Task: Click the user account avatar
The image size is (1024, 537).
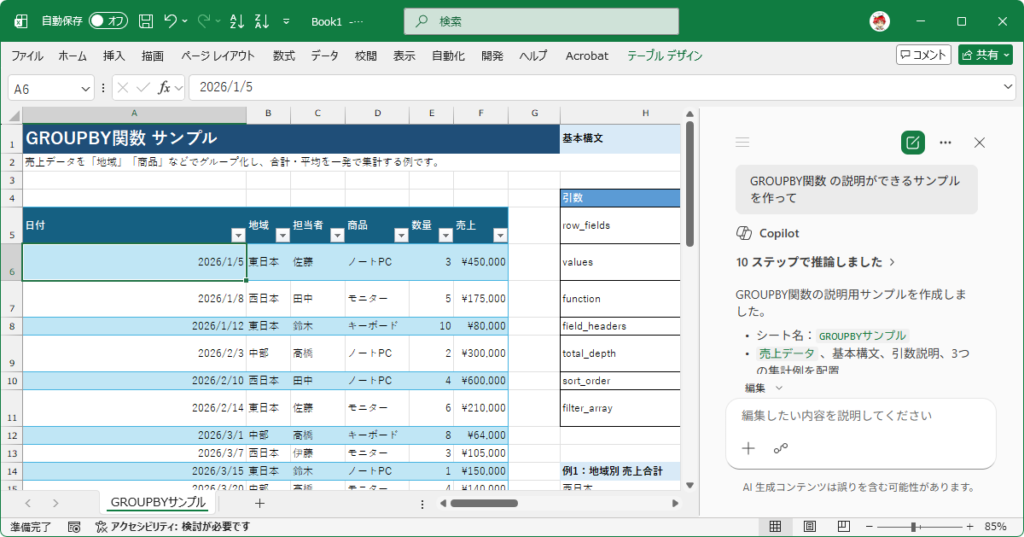Action: [880, 21]
